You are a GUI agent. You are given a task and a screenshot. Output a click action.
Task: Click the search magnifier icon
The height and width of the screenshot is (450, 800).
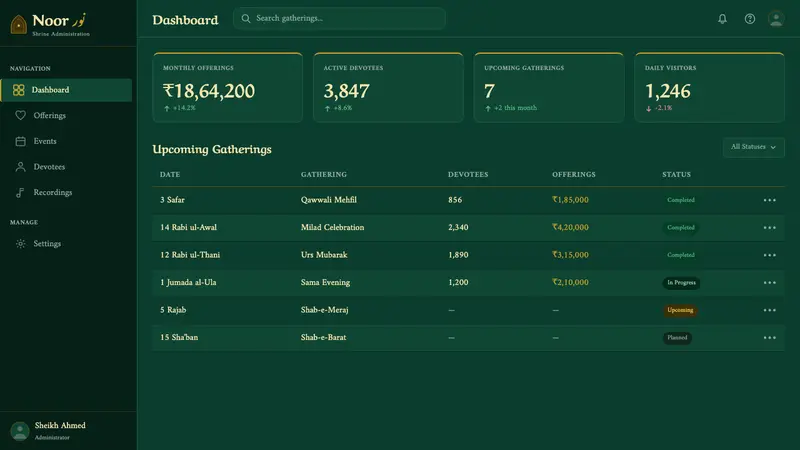point(246,18)
